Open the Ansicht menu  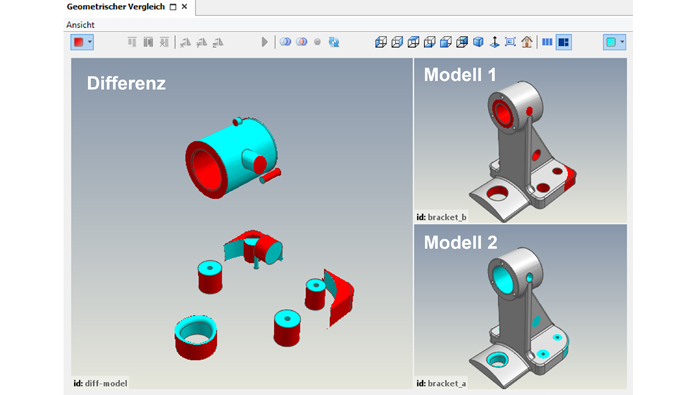click(x=80, y=25)
